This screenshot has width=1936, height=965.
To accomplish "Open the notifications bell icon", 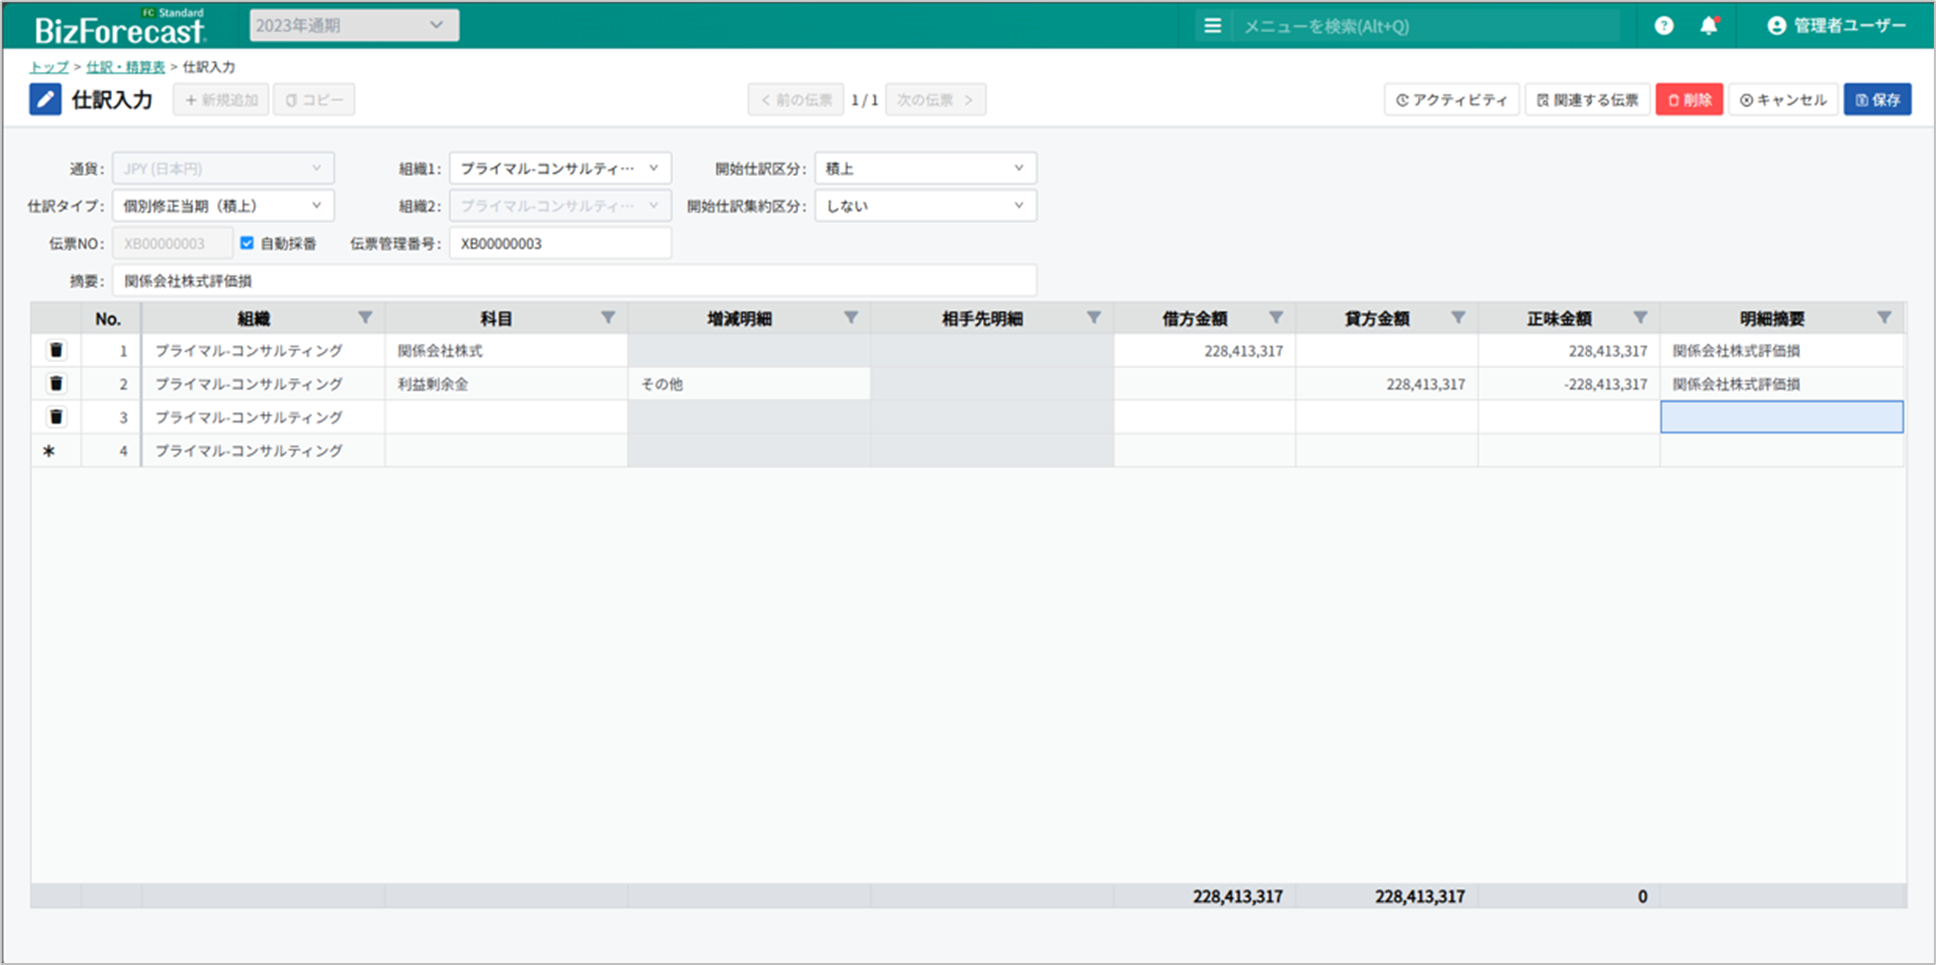I will (x=1709, y=26).
